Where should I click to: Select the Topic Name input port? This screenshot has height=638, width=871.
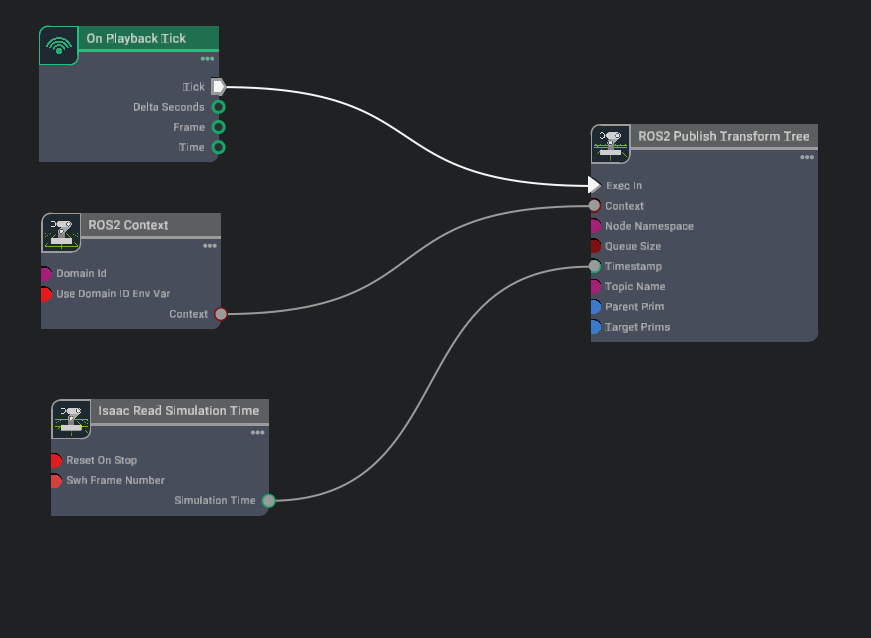(x=595, y=287)
